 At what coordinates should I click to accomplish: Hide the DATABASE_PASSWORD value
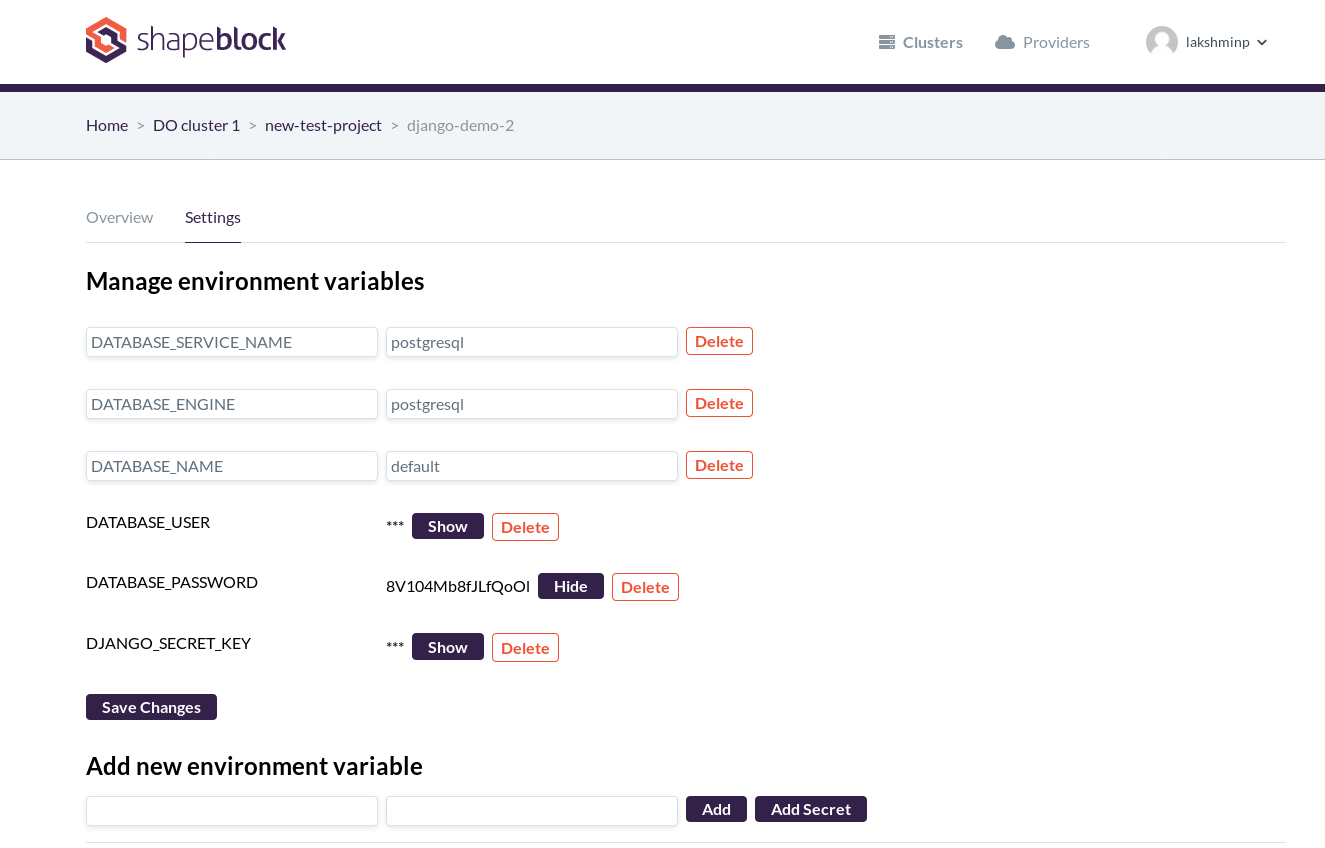tap(570, 586)
